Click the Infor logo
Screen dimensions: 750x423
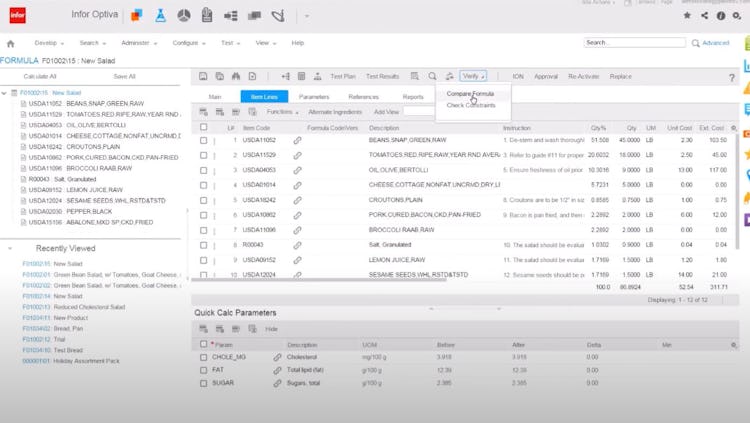coord(18,15)
